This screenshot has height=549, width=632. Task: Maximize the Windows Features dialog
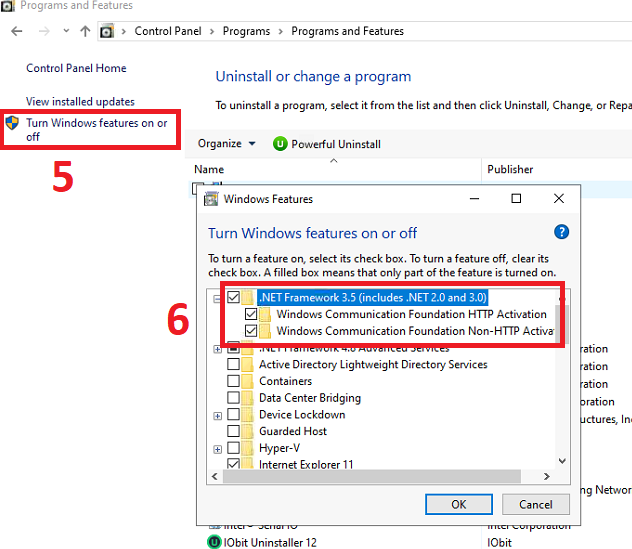click(516, 199)
